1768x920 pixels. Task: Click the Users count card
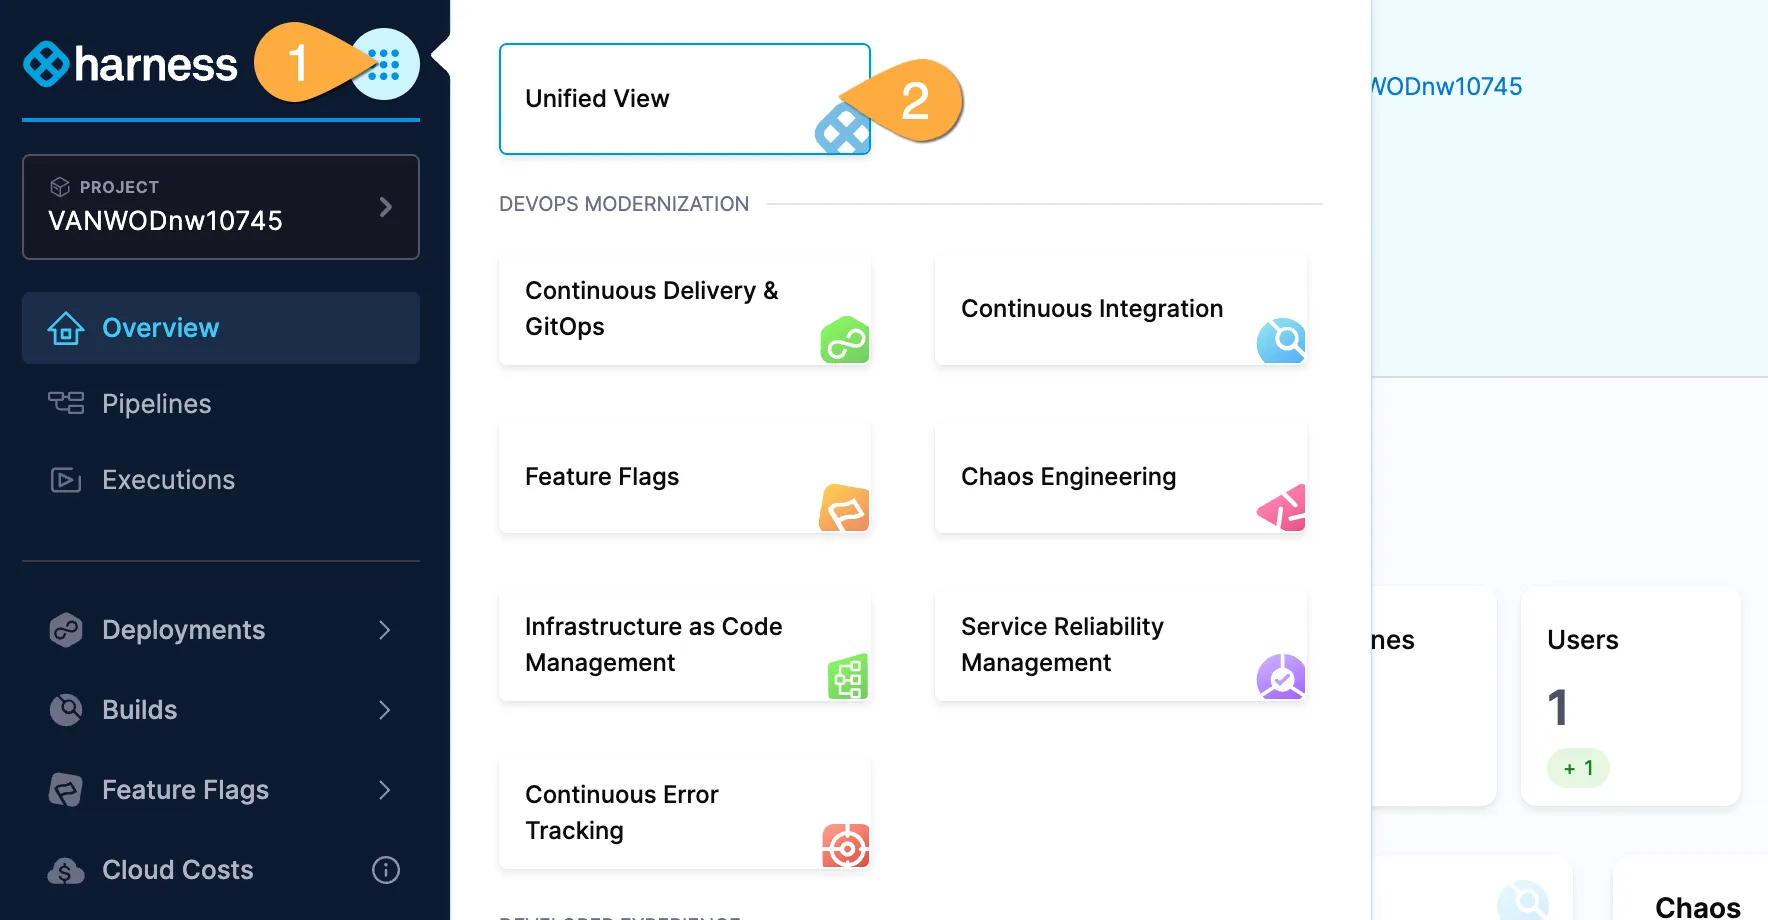tap(1630, 696)
